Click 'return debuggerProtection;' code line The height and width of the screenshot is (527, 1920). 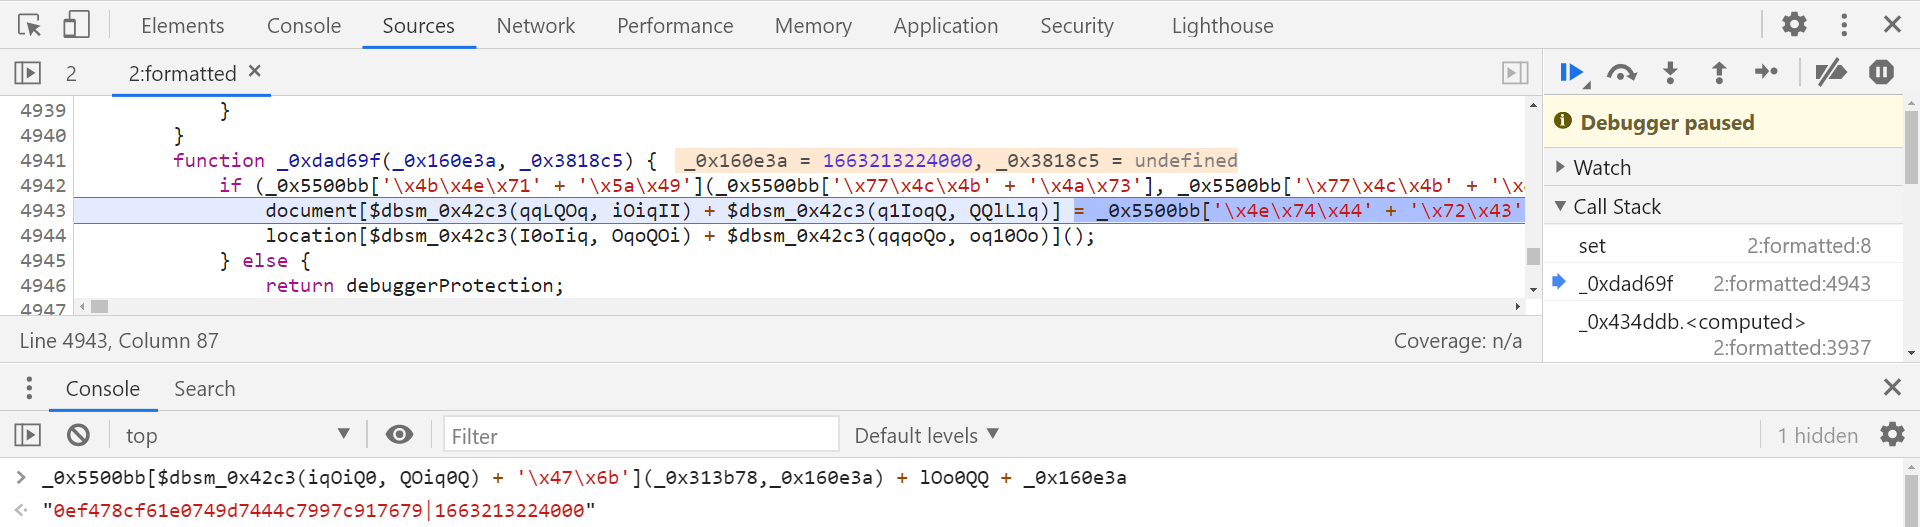pos(414,285)
